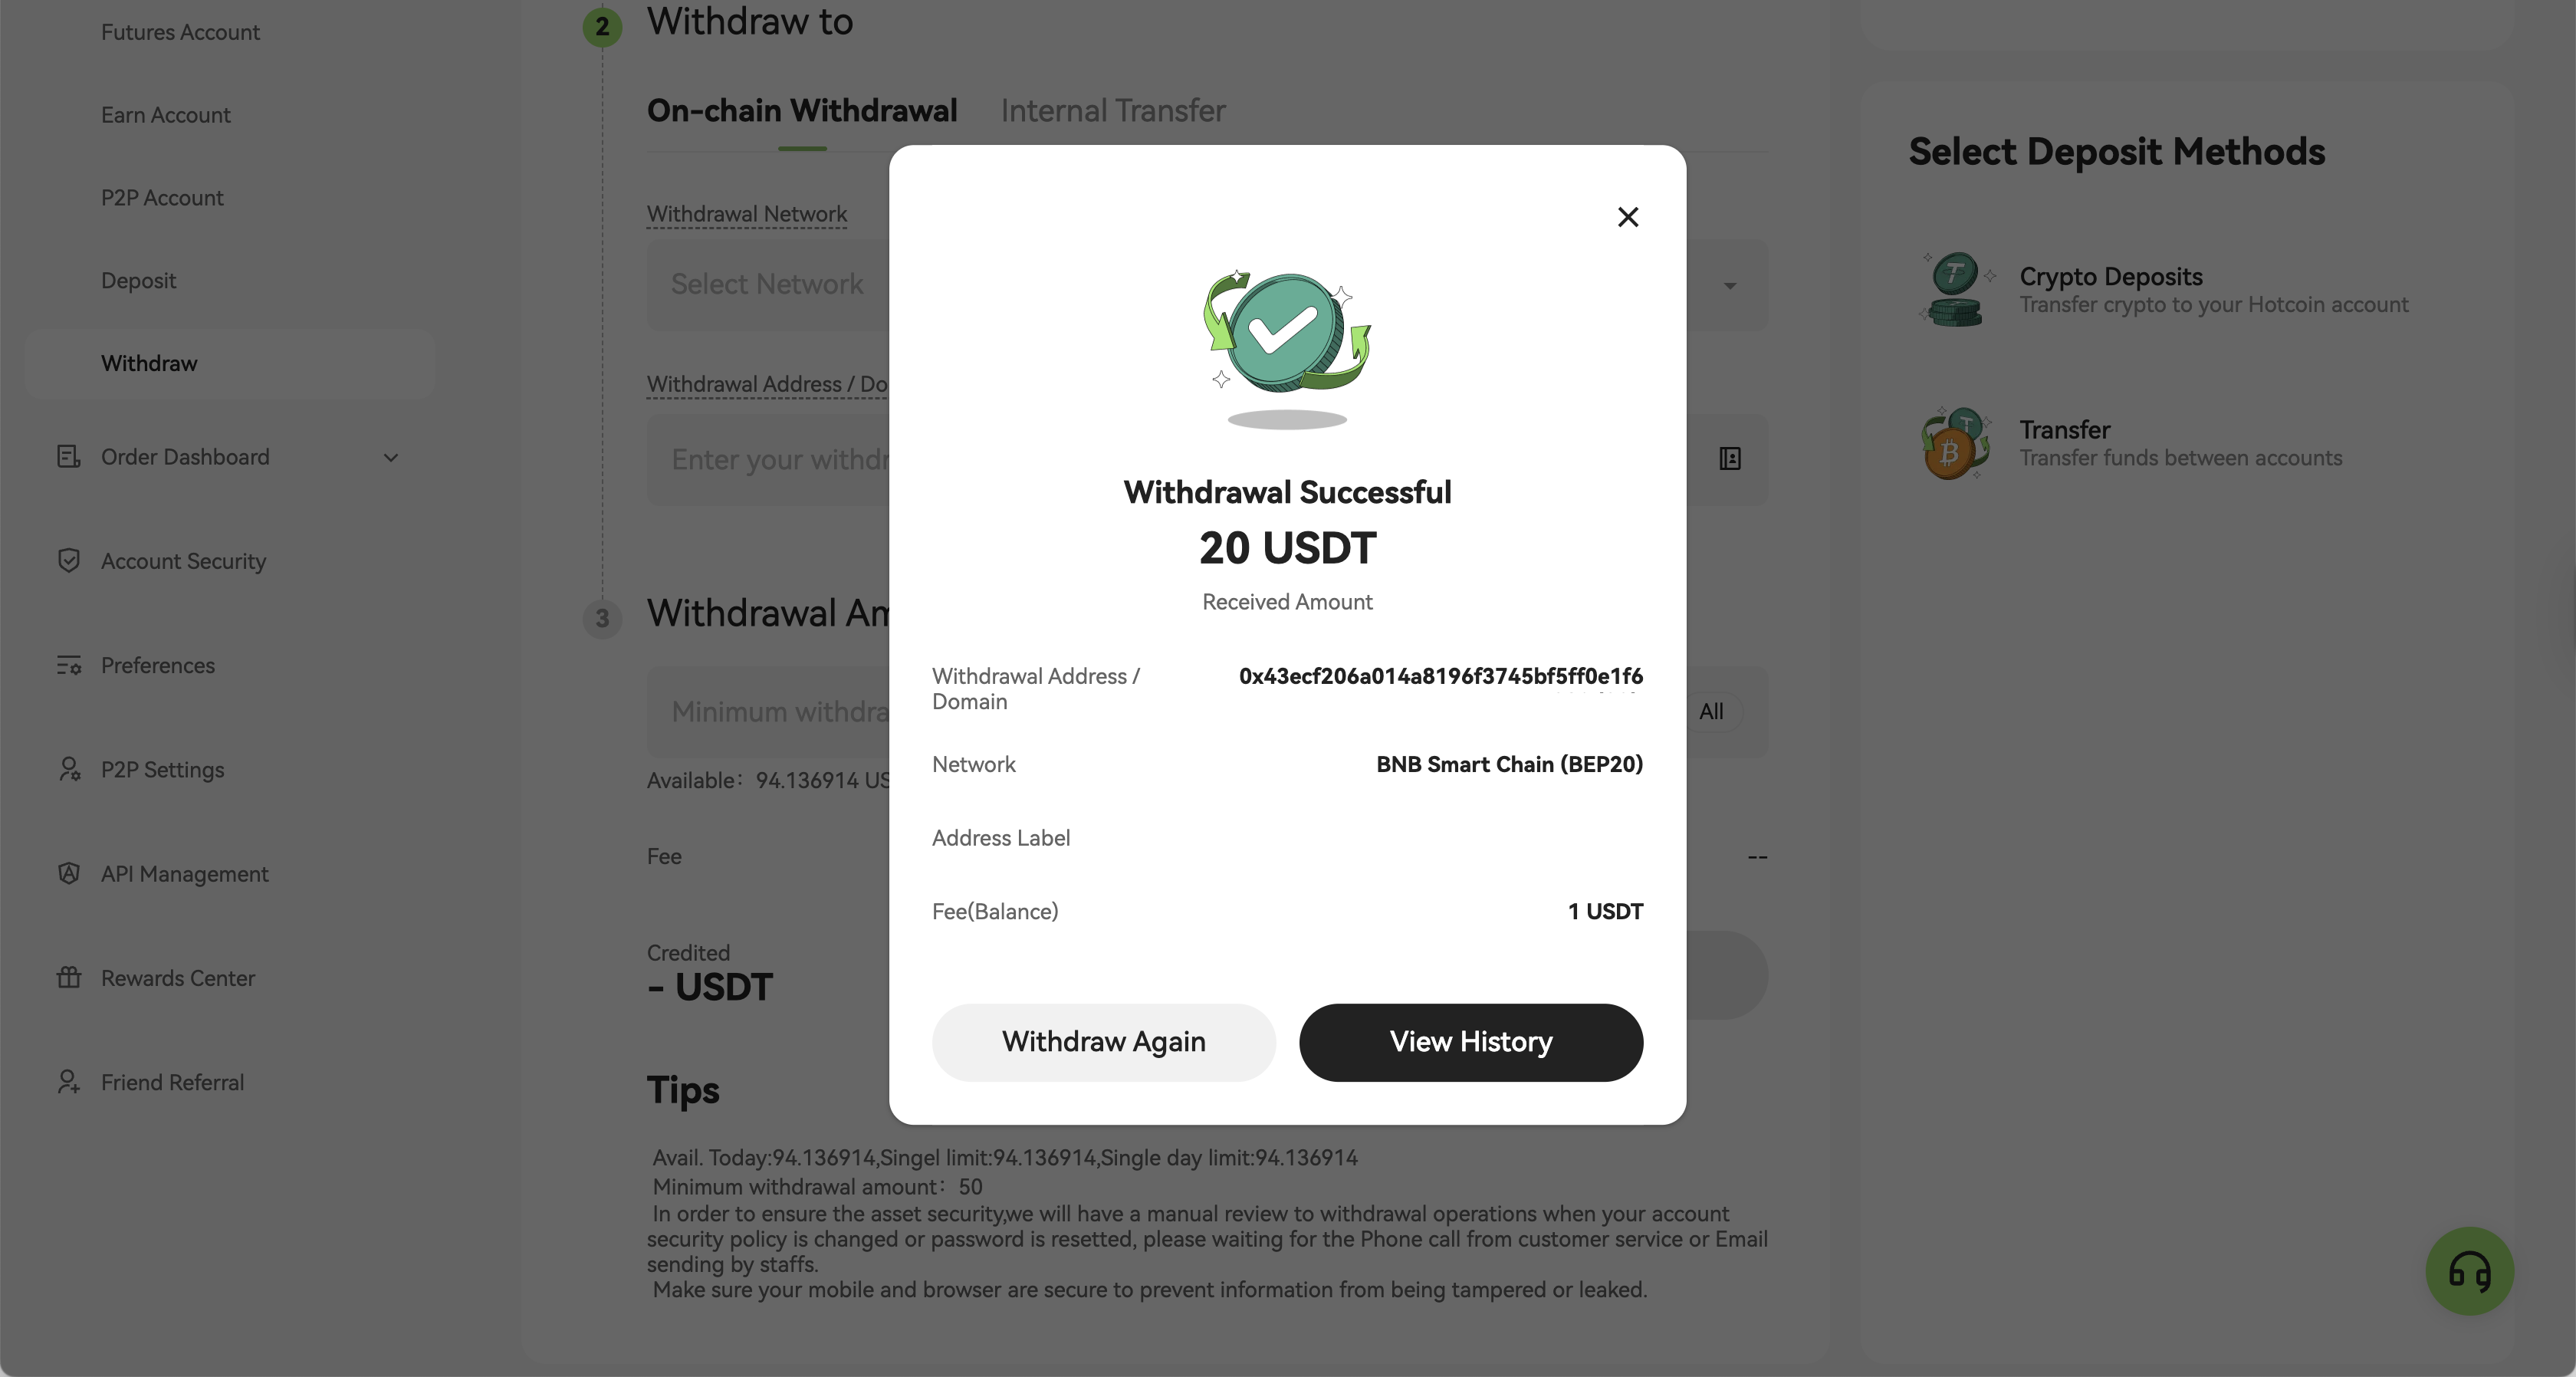Viewport: 2576px width, 1377px height.
Task: Click the Preferences sliders icon
Action: point(69,665)
